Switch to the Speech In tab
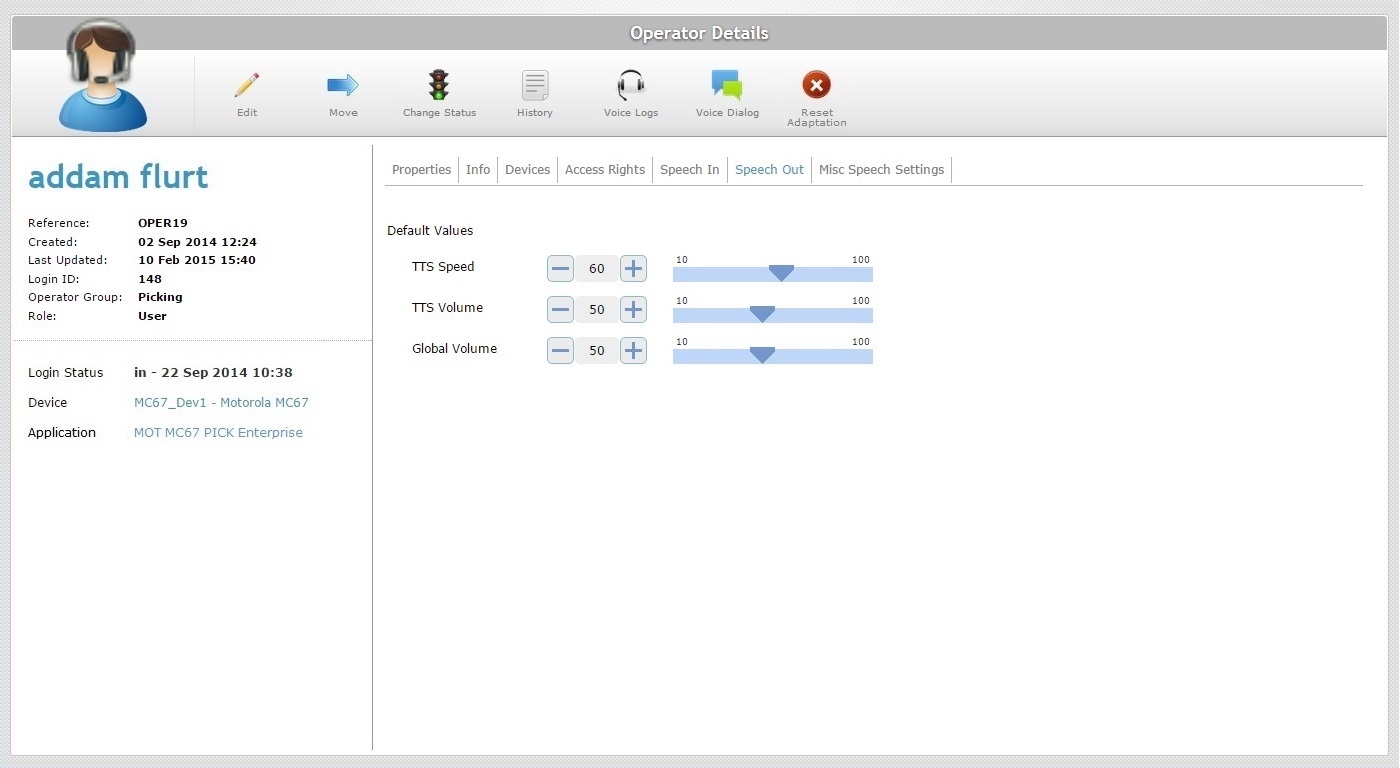 (x=689, y=170)
